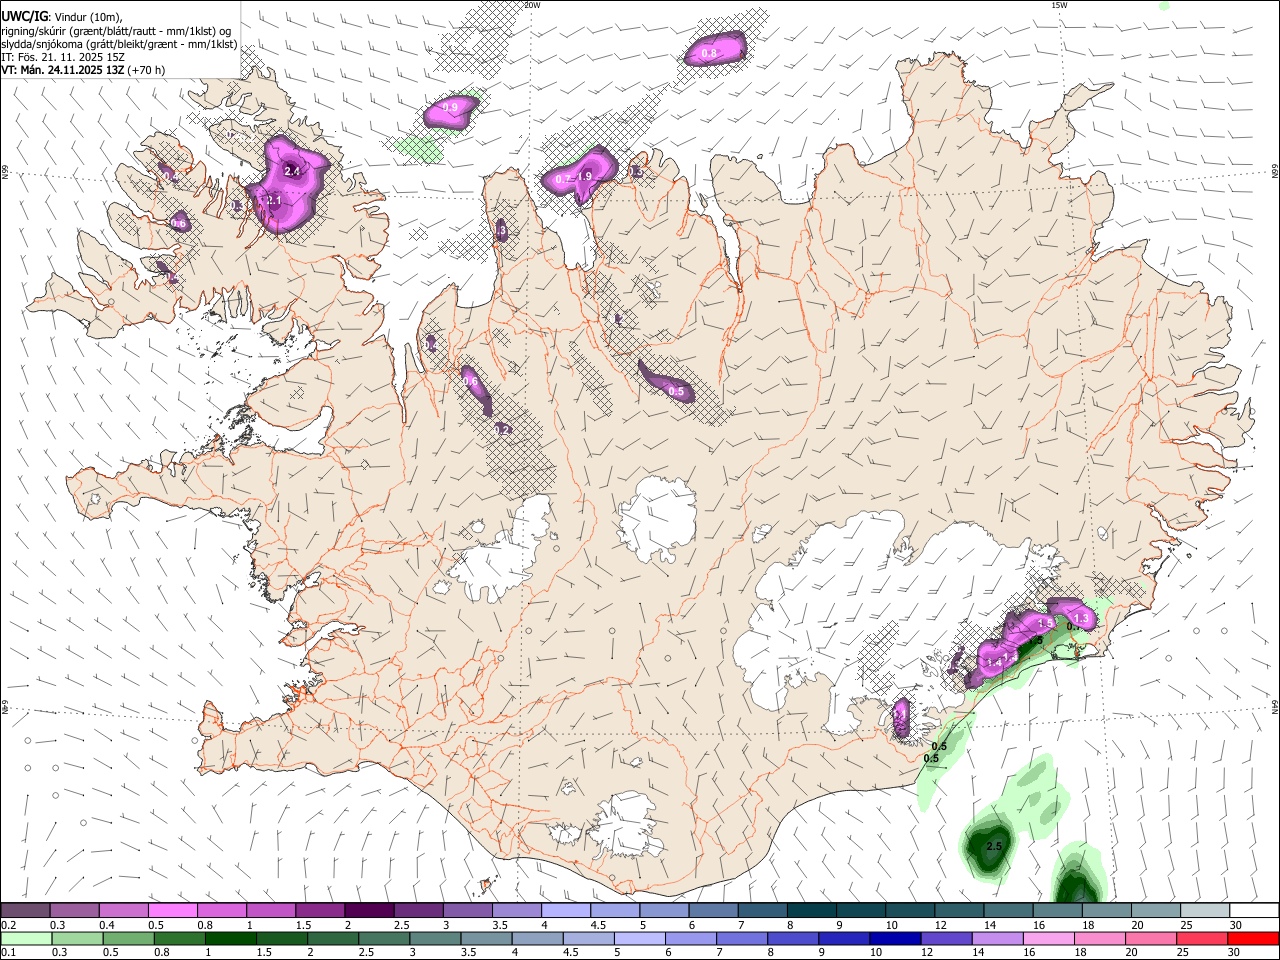Click the 15W longitude label
Viewport: 1280px width, 960px height.
pyautogui.click(x=1059, y=5)
